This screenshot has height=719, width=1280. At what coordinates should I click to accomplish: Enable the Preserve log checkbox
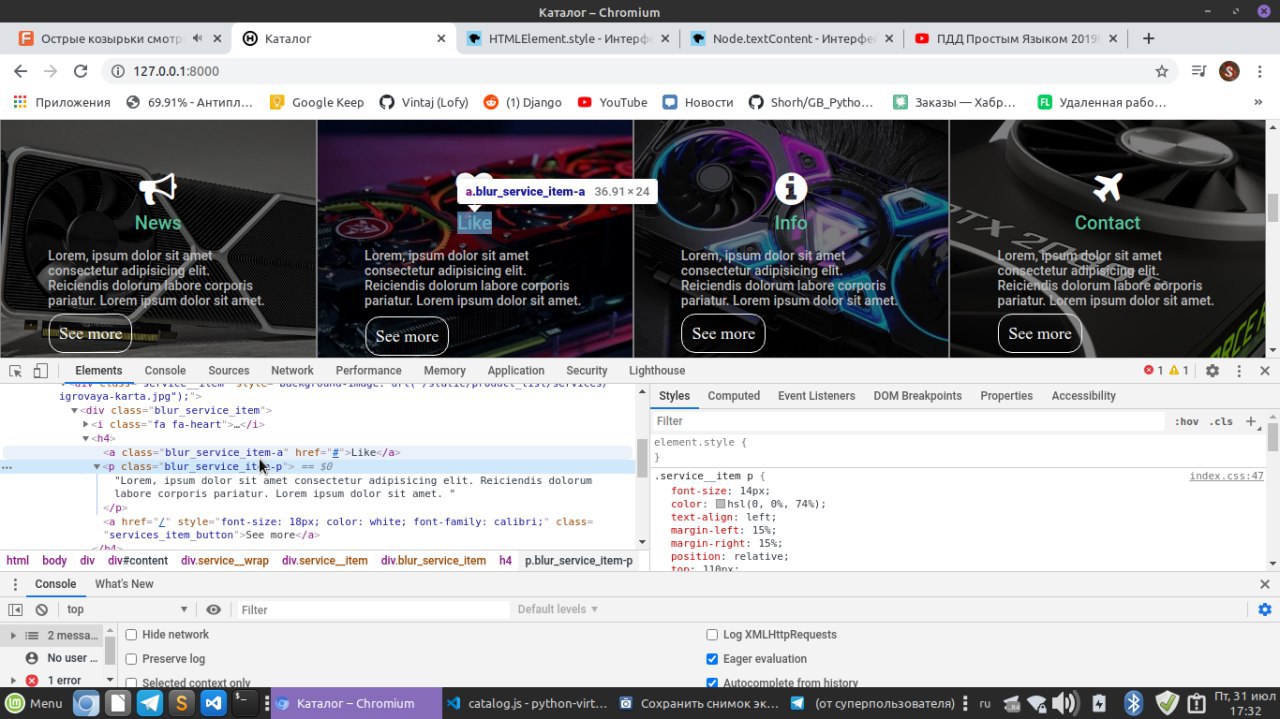pyautogui.click(x=131, y=659)
